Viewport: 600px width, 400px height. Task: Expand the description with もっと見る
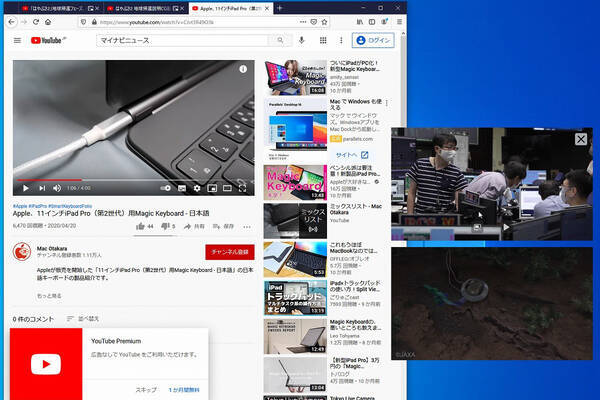49,296
